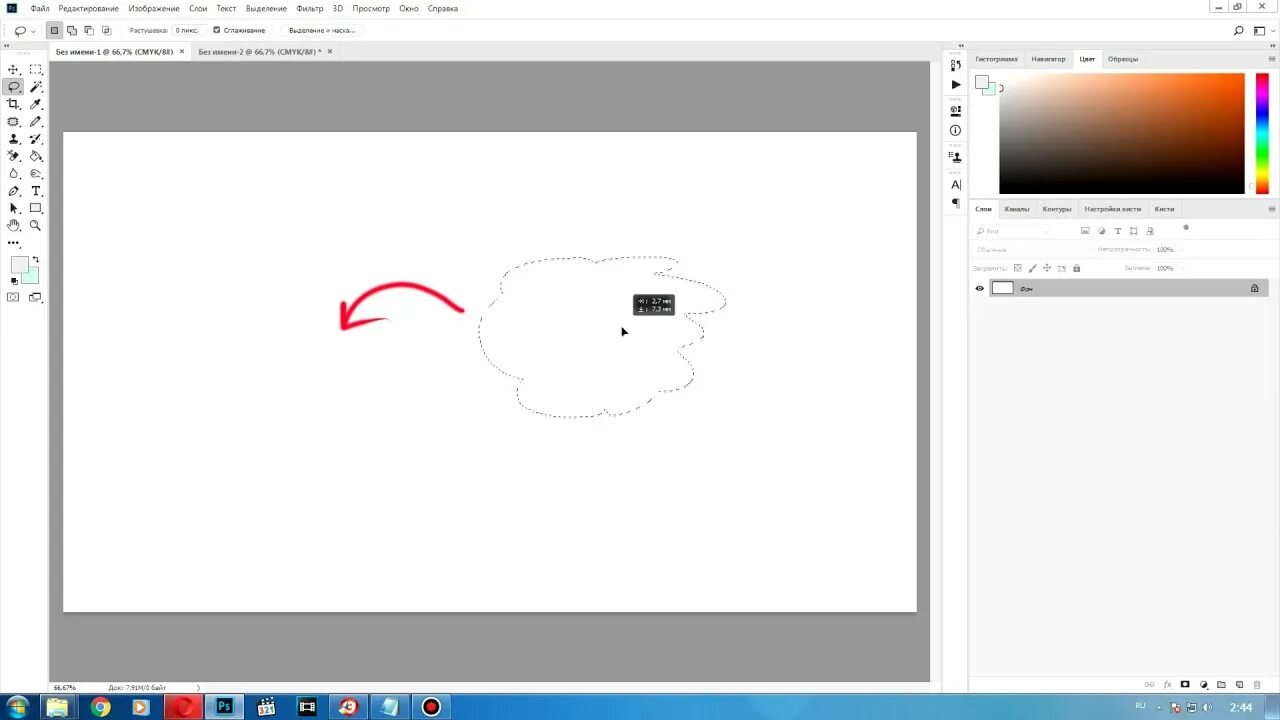Select the Rectangular Marquee tool
Viewport: 1280px width, 720px height.
(36, 69)
